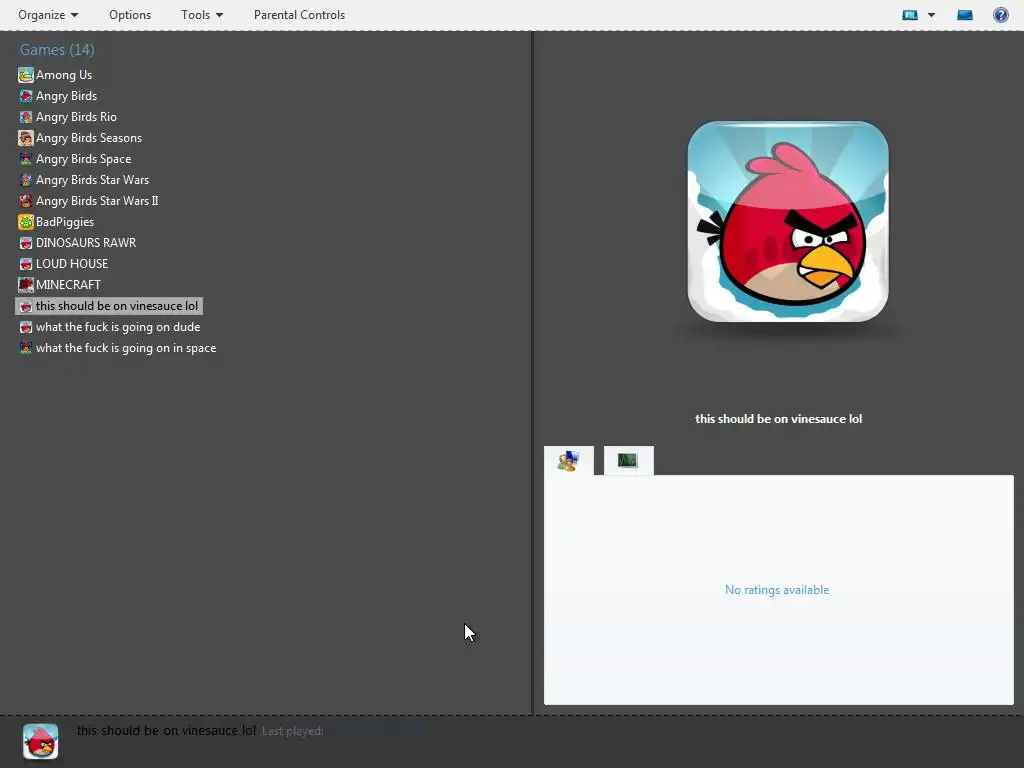Select 'what the fuck is going on in space' text
The width and height of the screenshot is (1024, 768).
[126, 348]
